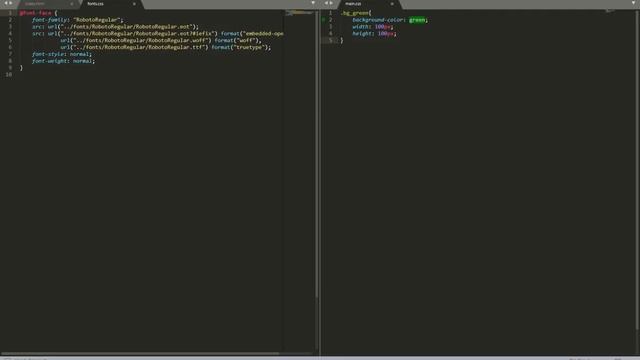The image size is (640, 360).
Task: Click the left pane horizontal scrollbar
Action: pos(140,353)
